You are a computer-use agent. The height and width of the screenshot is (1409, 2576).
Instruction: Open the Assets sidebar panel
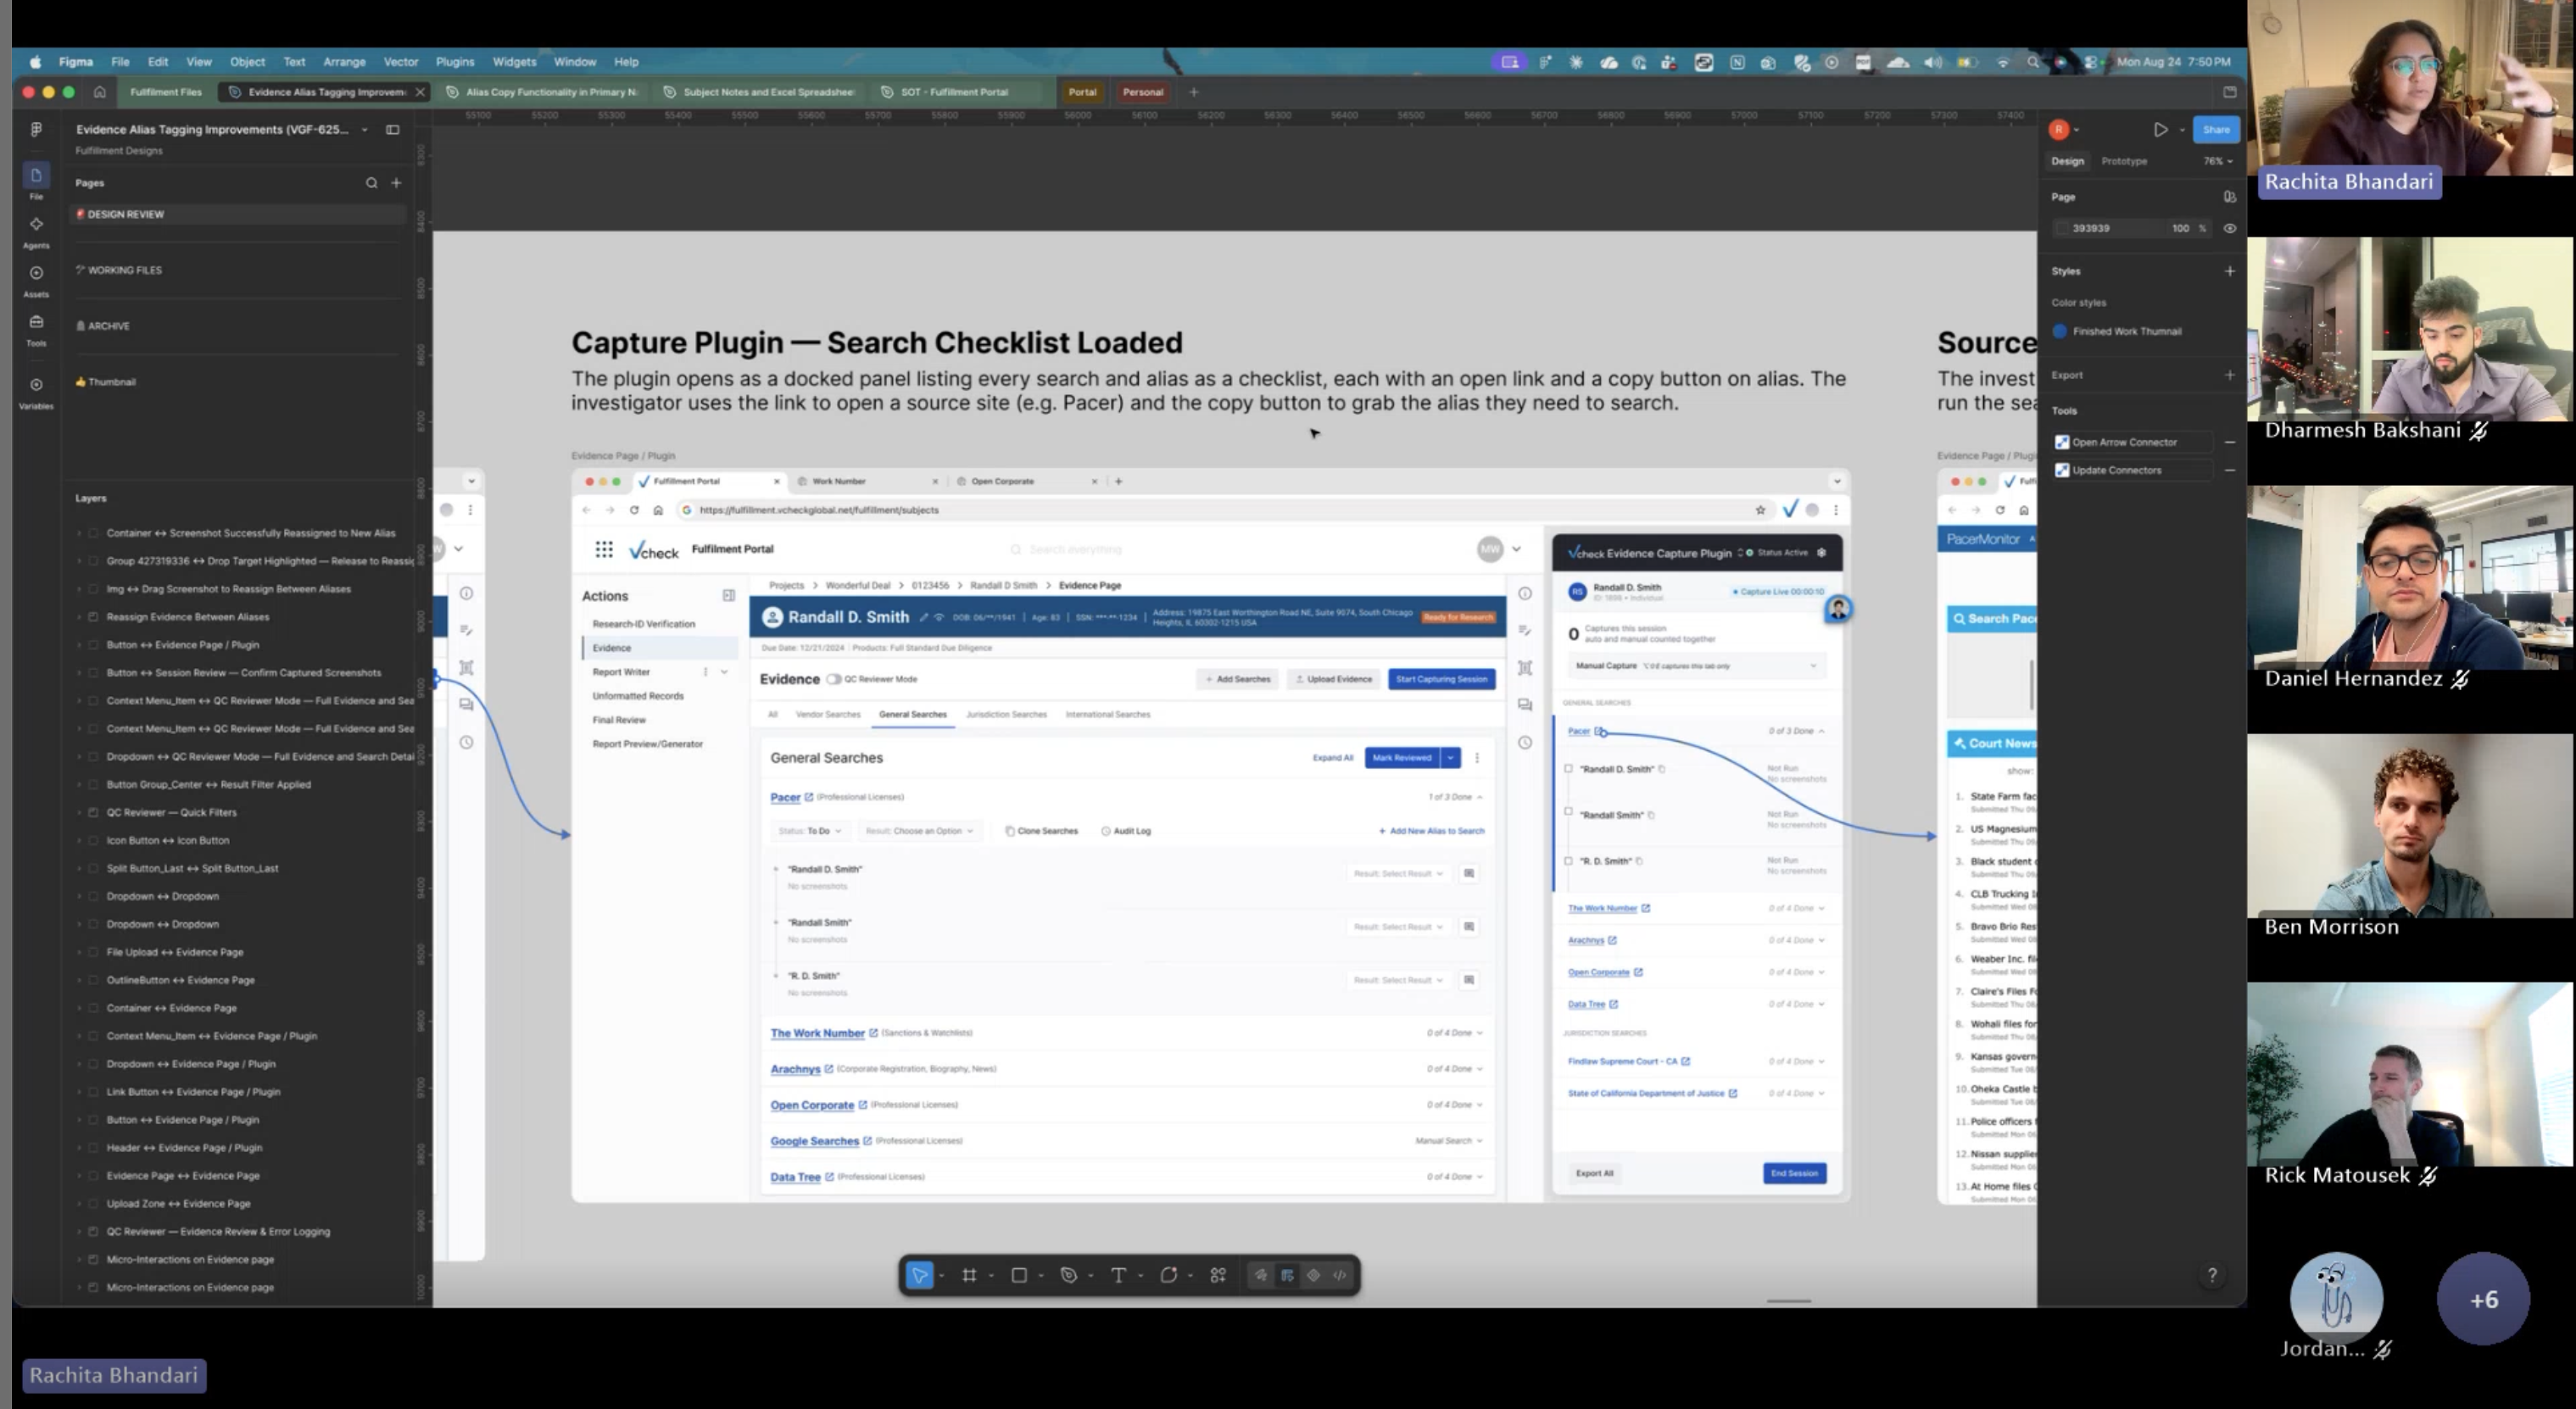coord(36,280)
